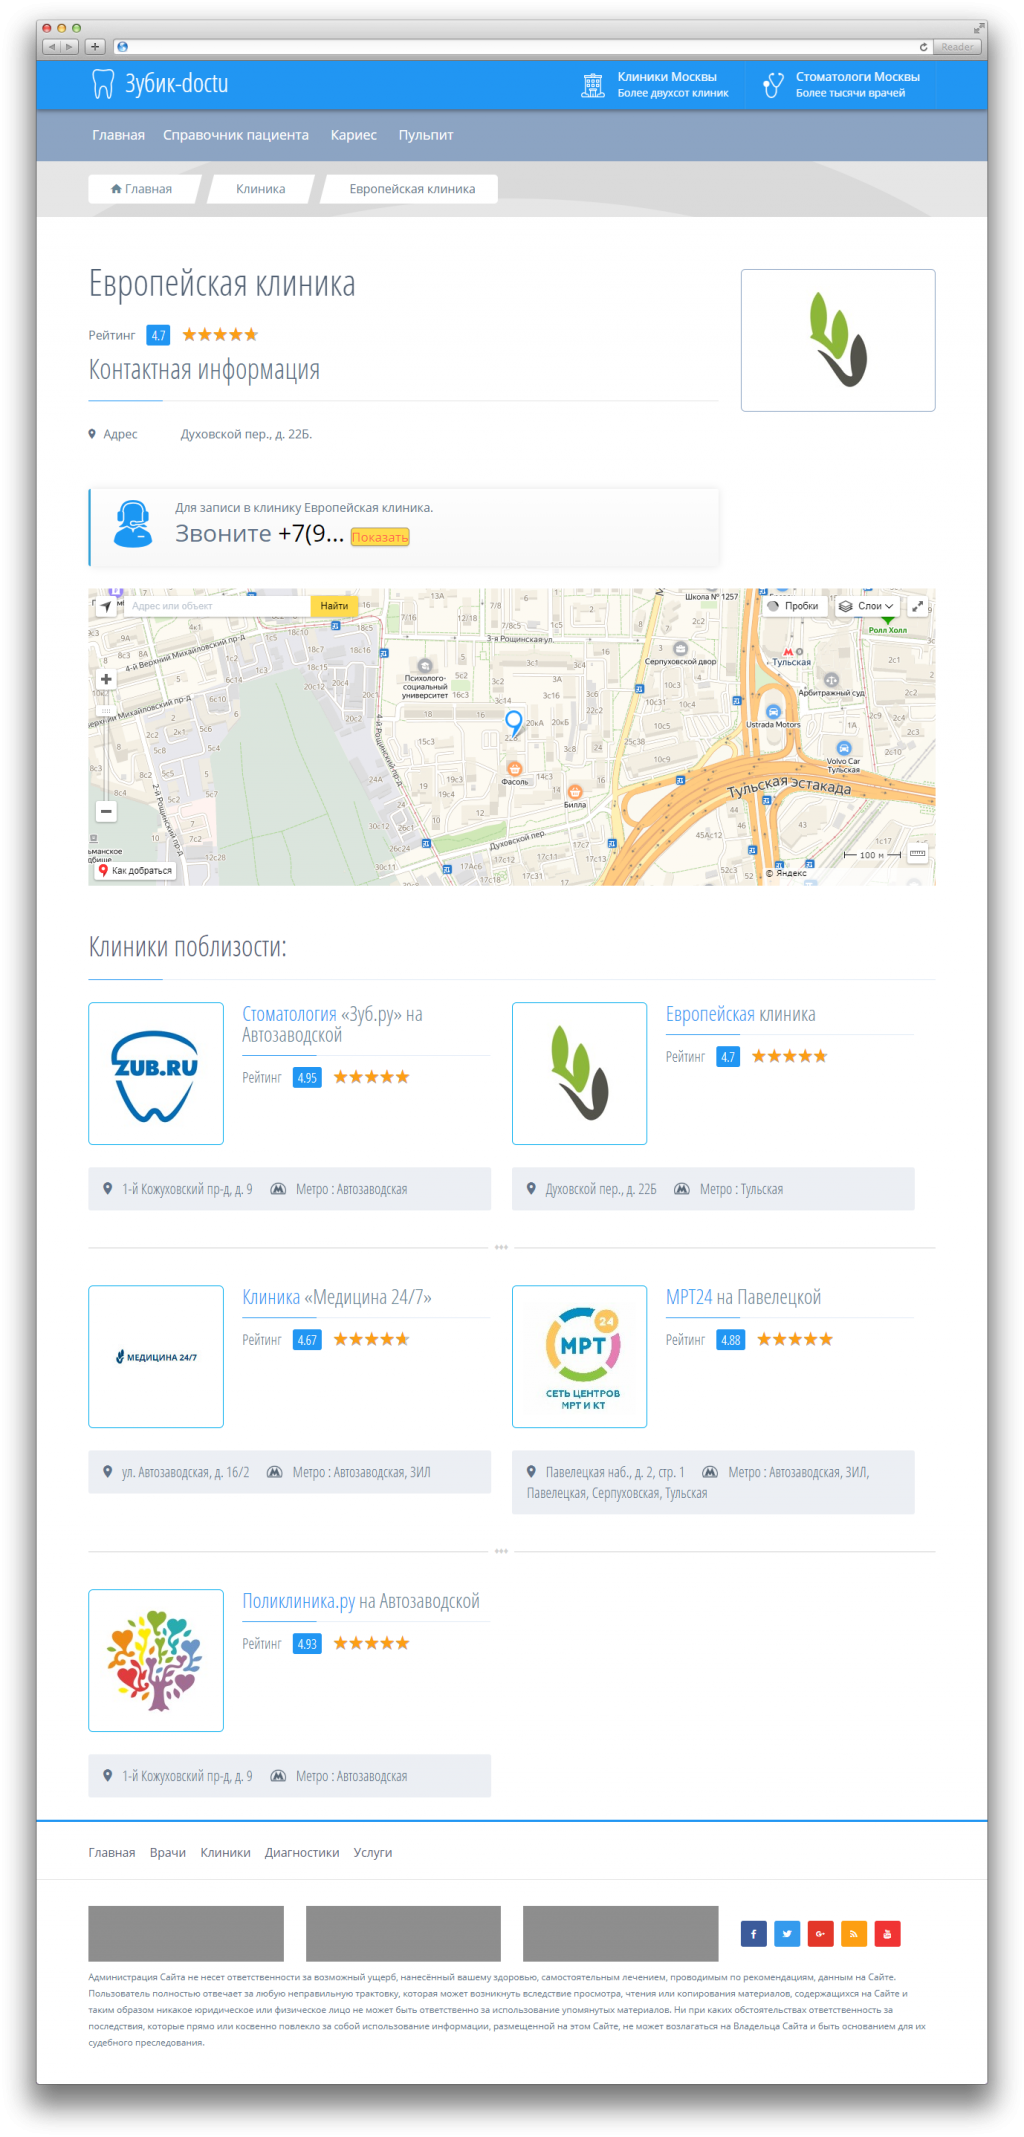The image size is (1024, 2137).
Task: Open the map ruler tool
Action: 917,854
